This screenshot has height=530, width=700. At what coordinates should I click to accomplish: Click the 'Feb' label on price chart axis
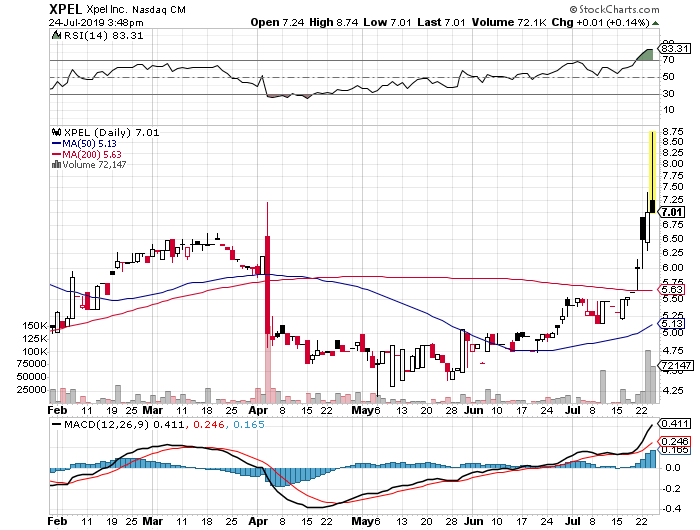tap(58, 410)
